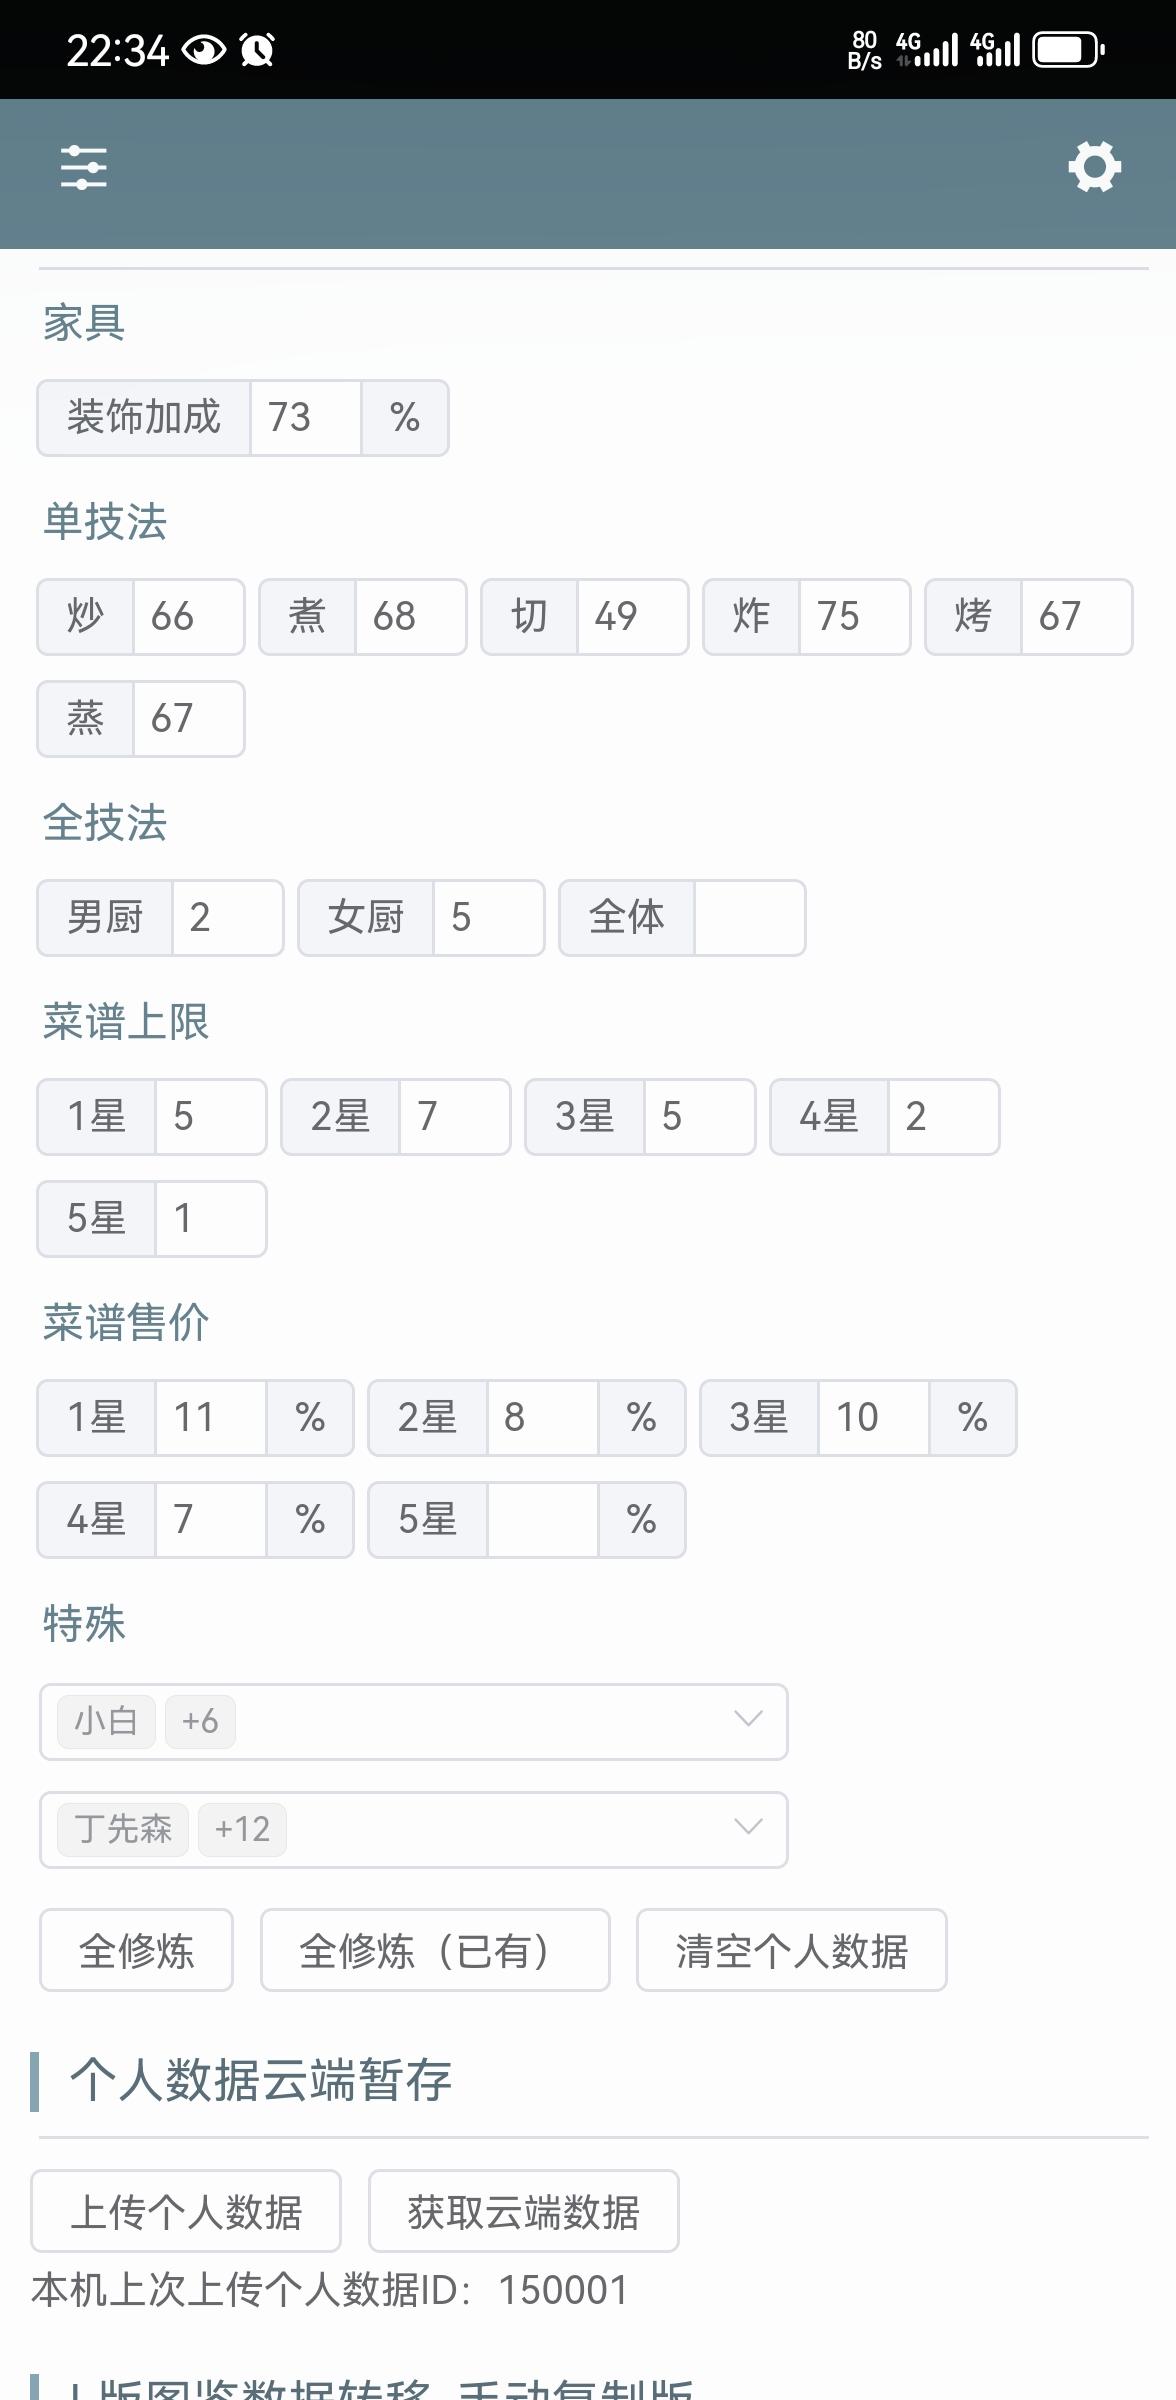Open the filter sliders menu icon

click(83, 167)
